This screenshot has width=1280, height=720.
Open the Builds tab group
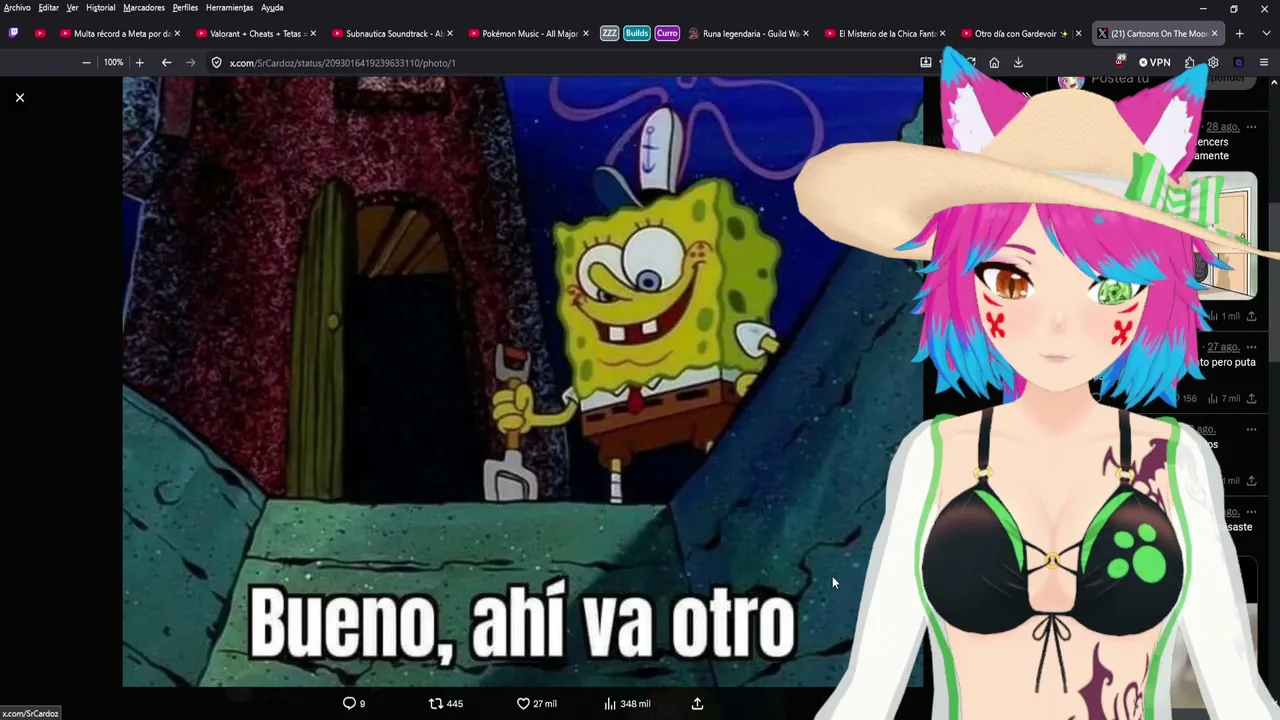(637, 33)
